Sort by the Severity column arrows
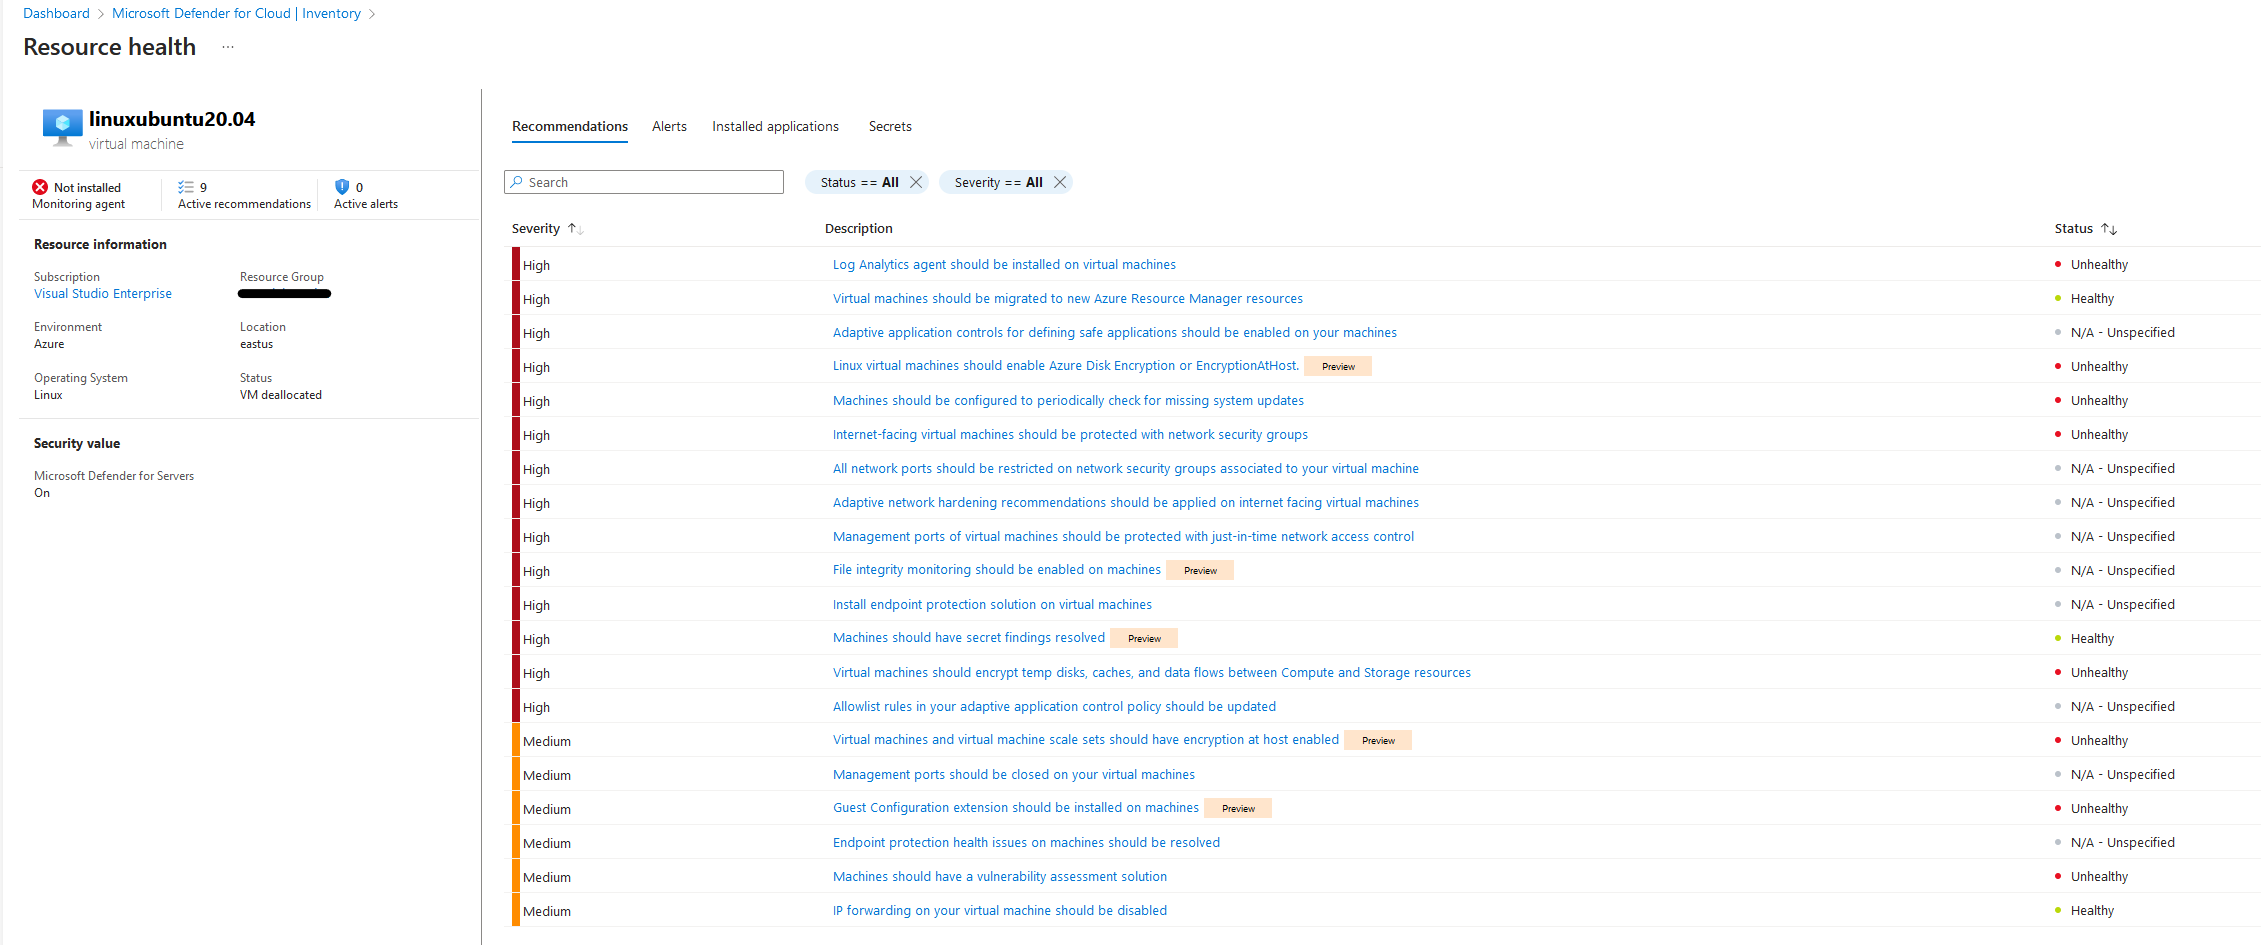The image size is (2261, 945). tap(575, 229)
